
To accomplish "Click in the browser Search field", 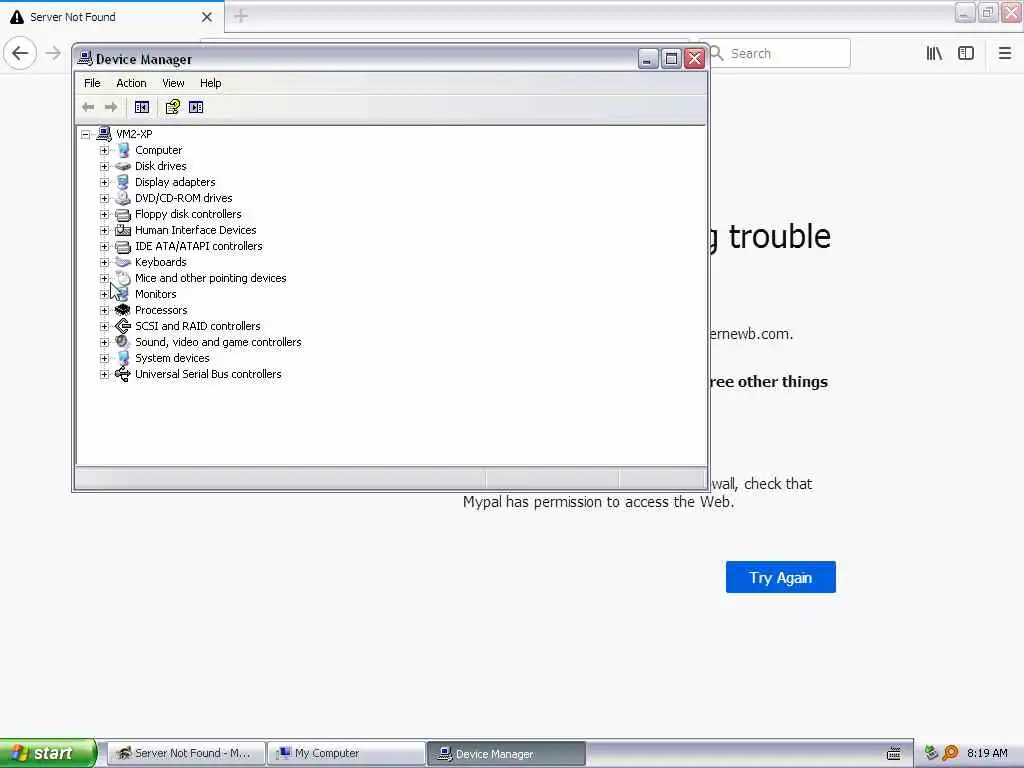I will (x=778, y=54).
